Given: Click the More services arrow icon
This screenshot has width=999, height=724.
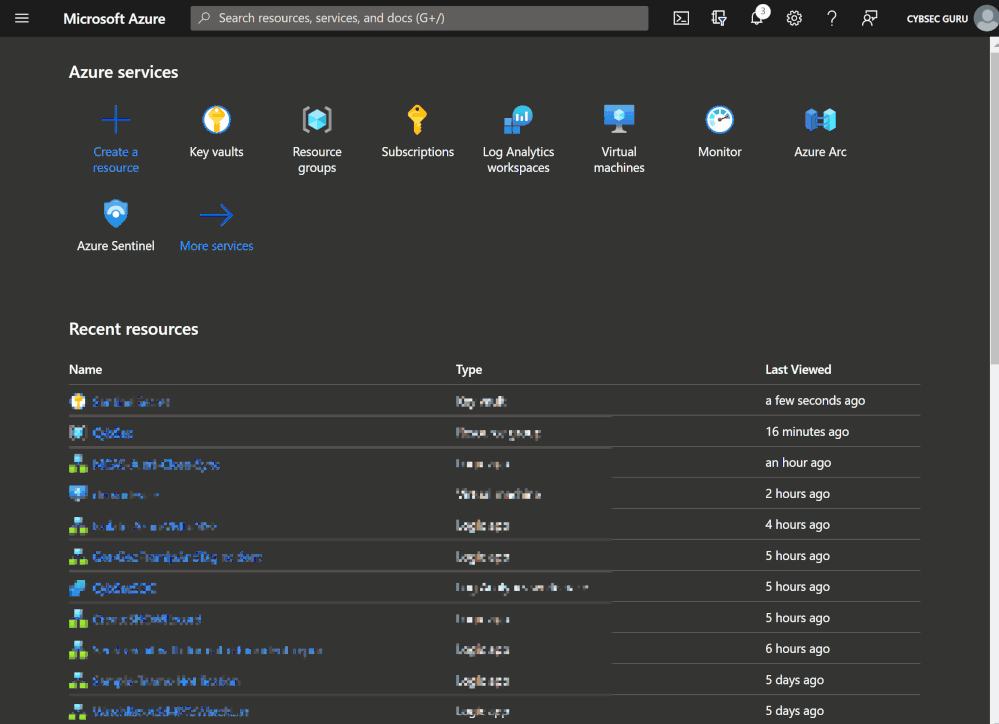Looking at the screenshot, I should click(x=217, y=215).
